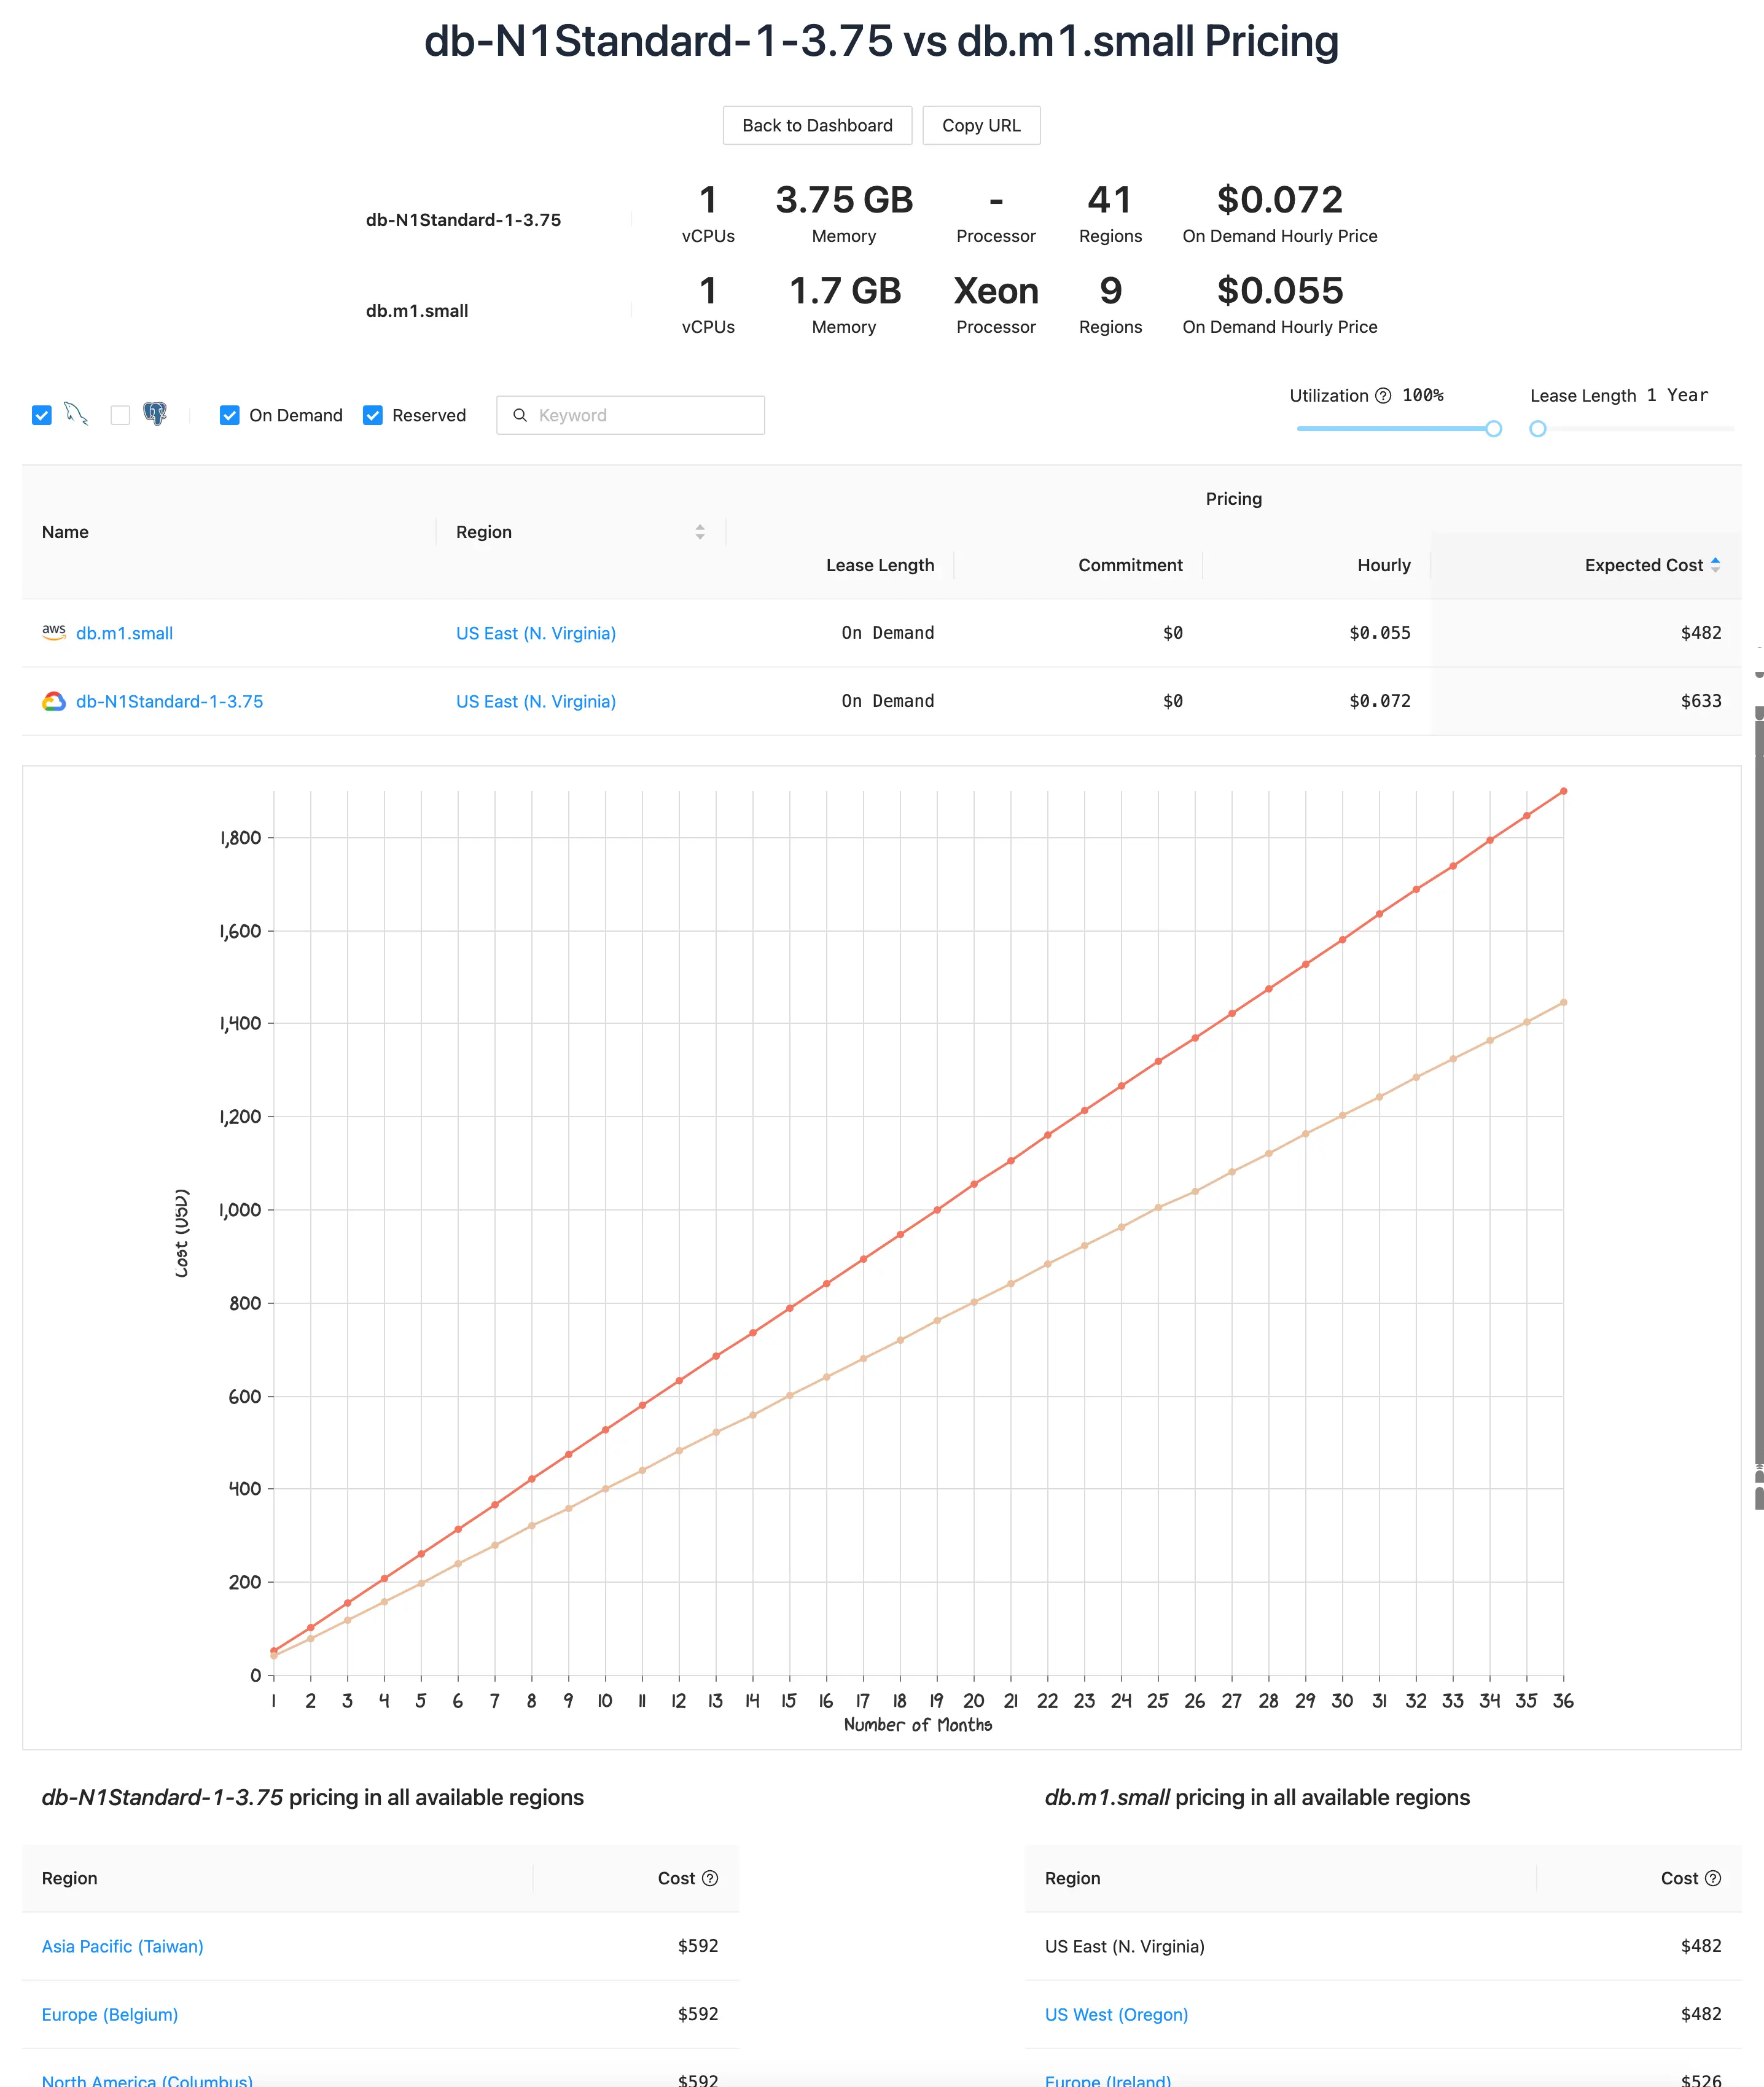
Task: Enable the PostgreSQL engine checkbox
Action: click(120, 415)
